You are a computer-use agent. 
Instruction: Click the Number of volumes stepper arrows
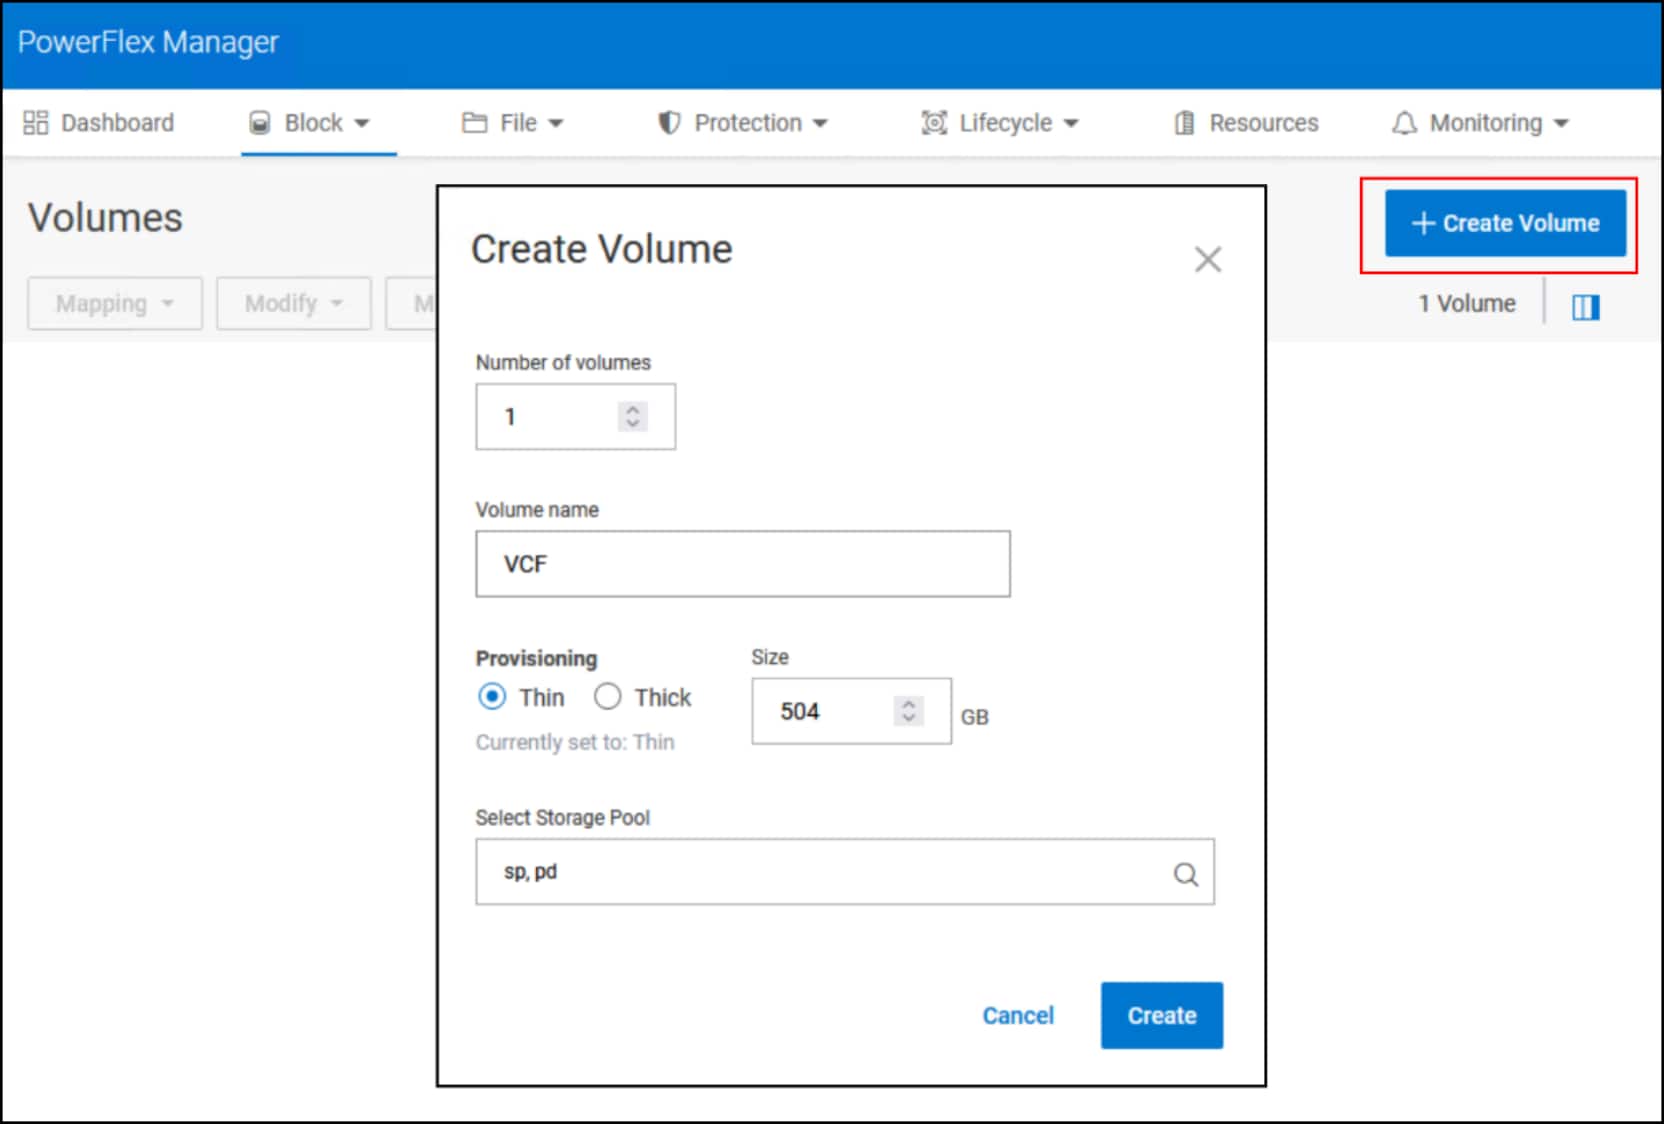[632, 416]
